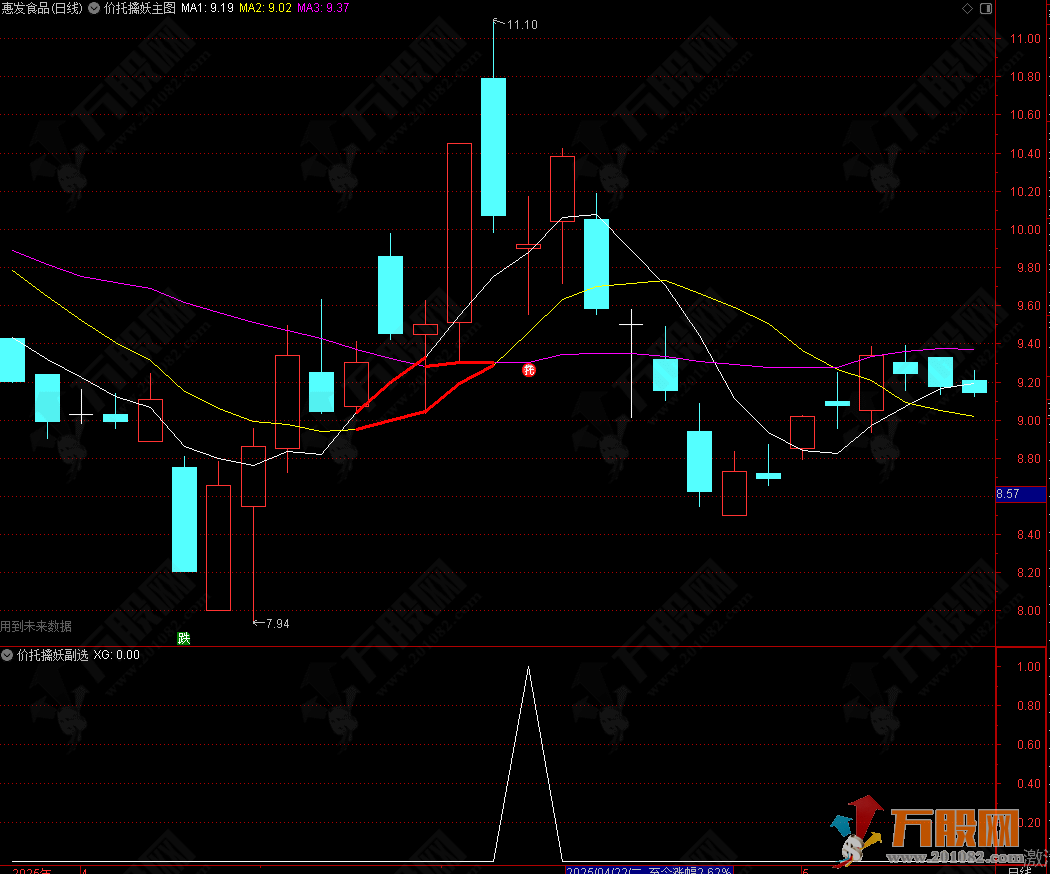Select the yellow MA2: 9.02 legend label

(x=266, y=7)
